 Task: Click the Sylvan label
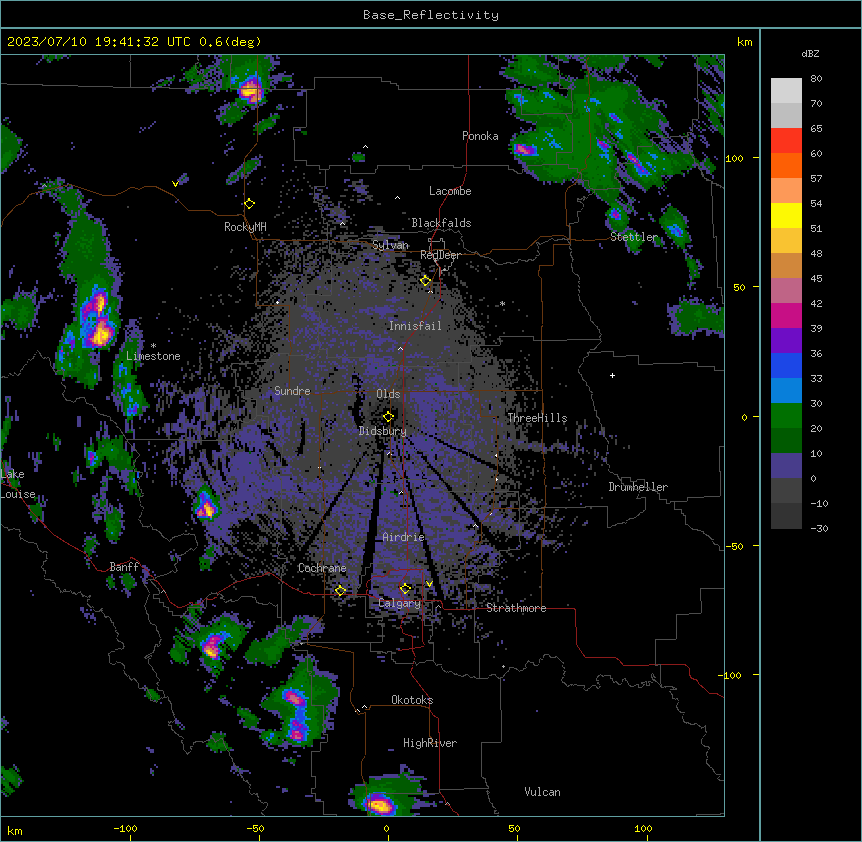click(x=390, y=245)
